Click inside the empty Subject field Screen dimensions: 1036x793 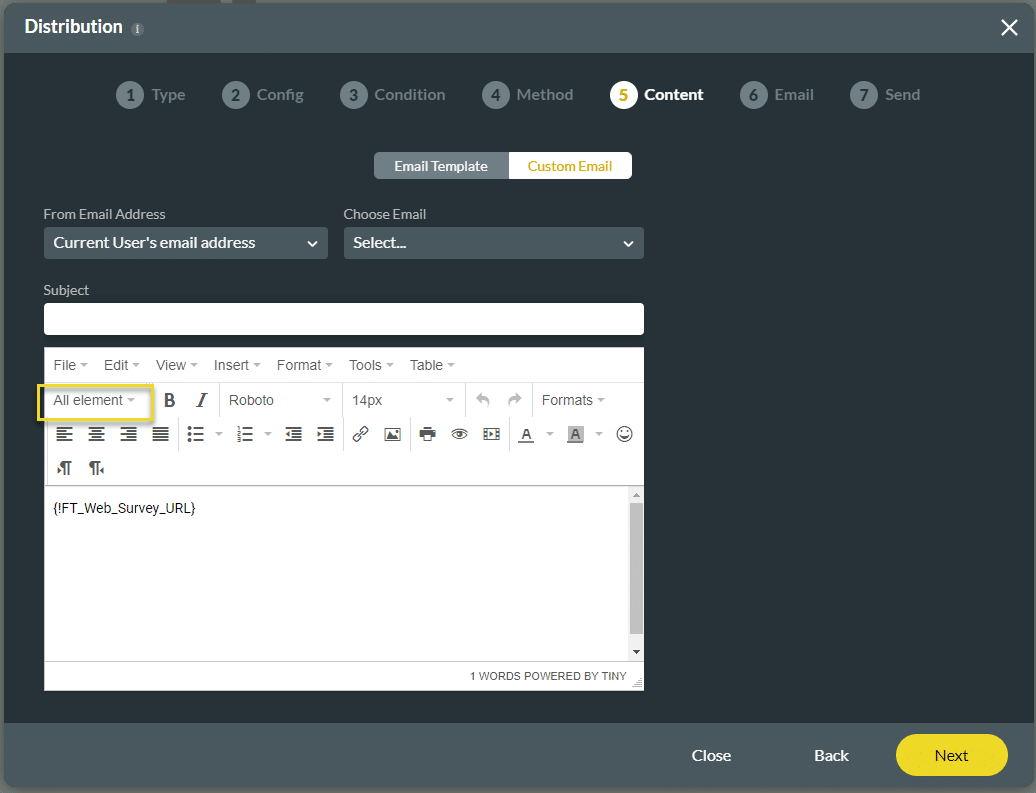(343, 318)
